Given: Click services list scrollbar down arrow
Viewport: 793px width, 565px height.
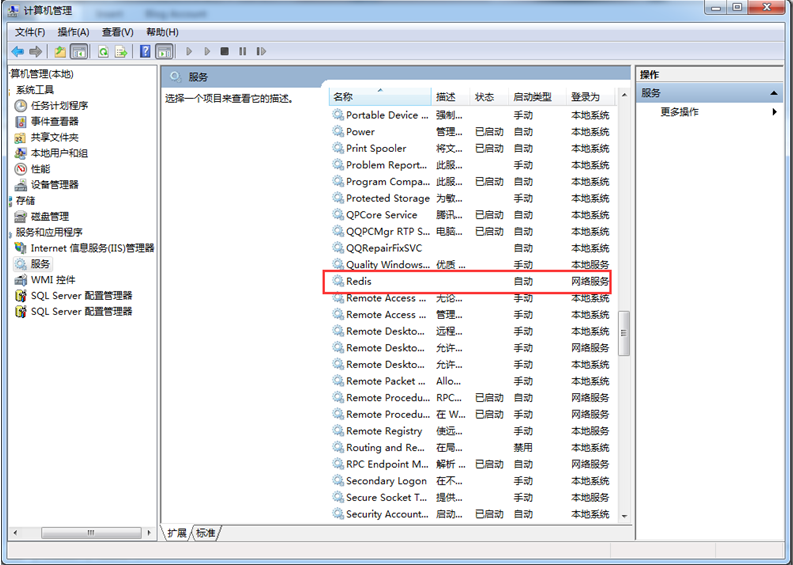Looking at the screenshot, I should click(x=624, y=516).
